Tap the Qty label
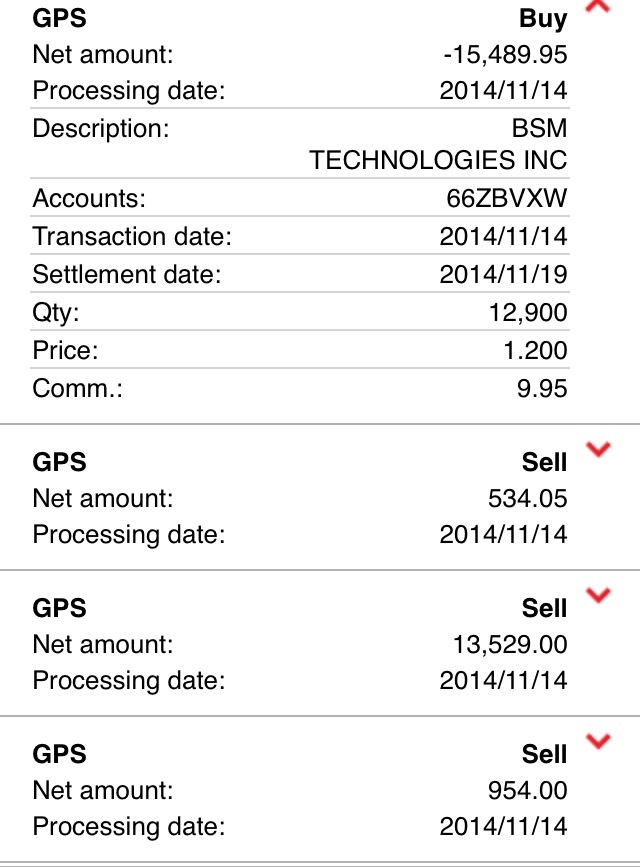The image size is (640, 867). (56, 313)
